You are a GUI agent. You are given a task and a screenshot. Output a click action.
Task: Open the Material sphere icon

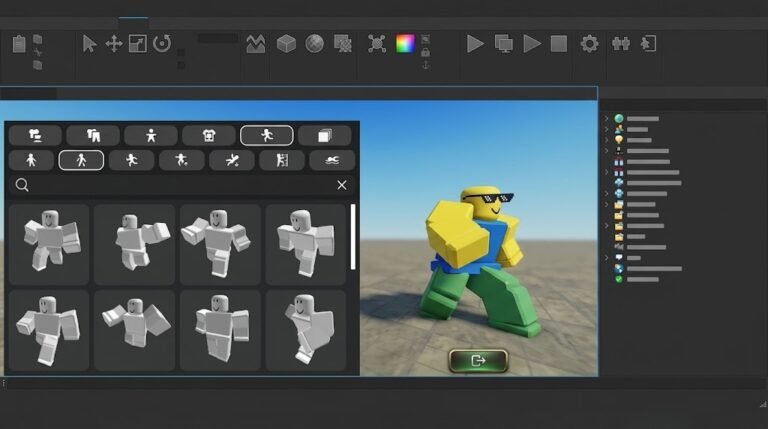(x=314, y=44)
